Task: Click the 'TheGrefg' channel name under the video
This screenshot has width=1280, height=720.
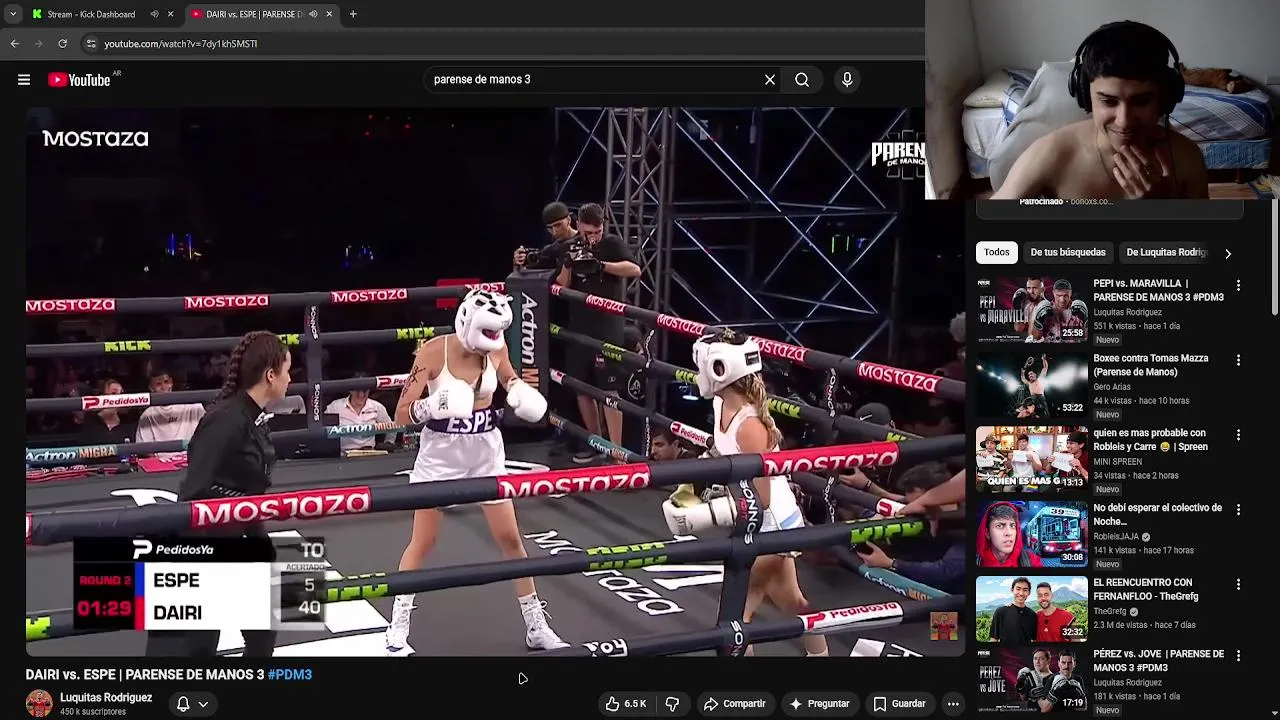Action: click(1110, 611)
